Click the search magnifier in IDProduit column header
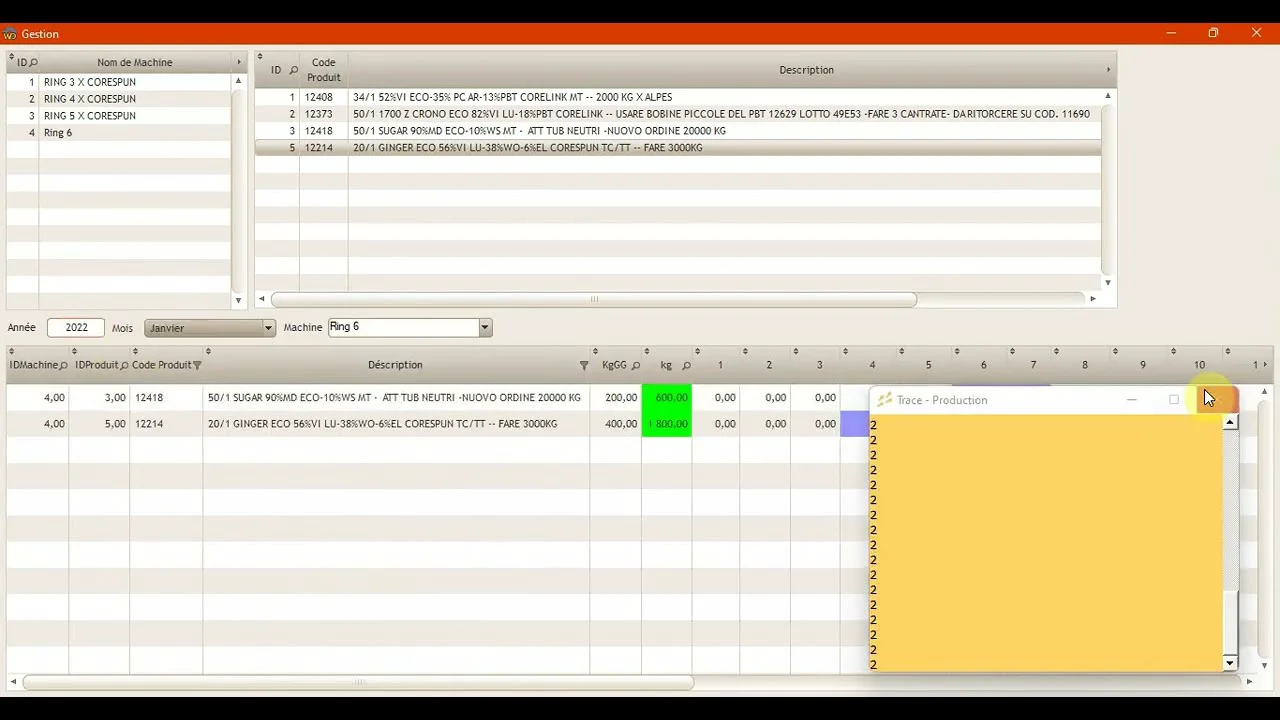The height and width of the screenshot is (720, 1280). pyautogui.click(x=125, y=366)
